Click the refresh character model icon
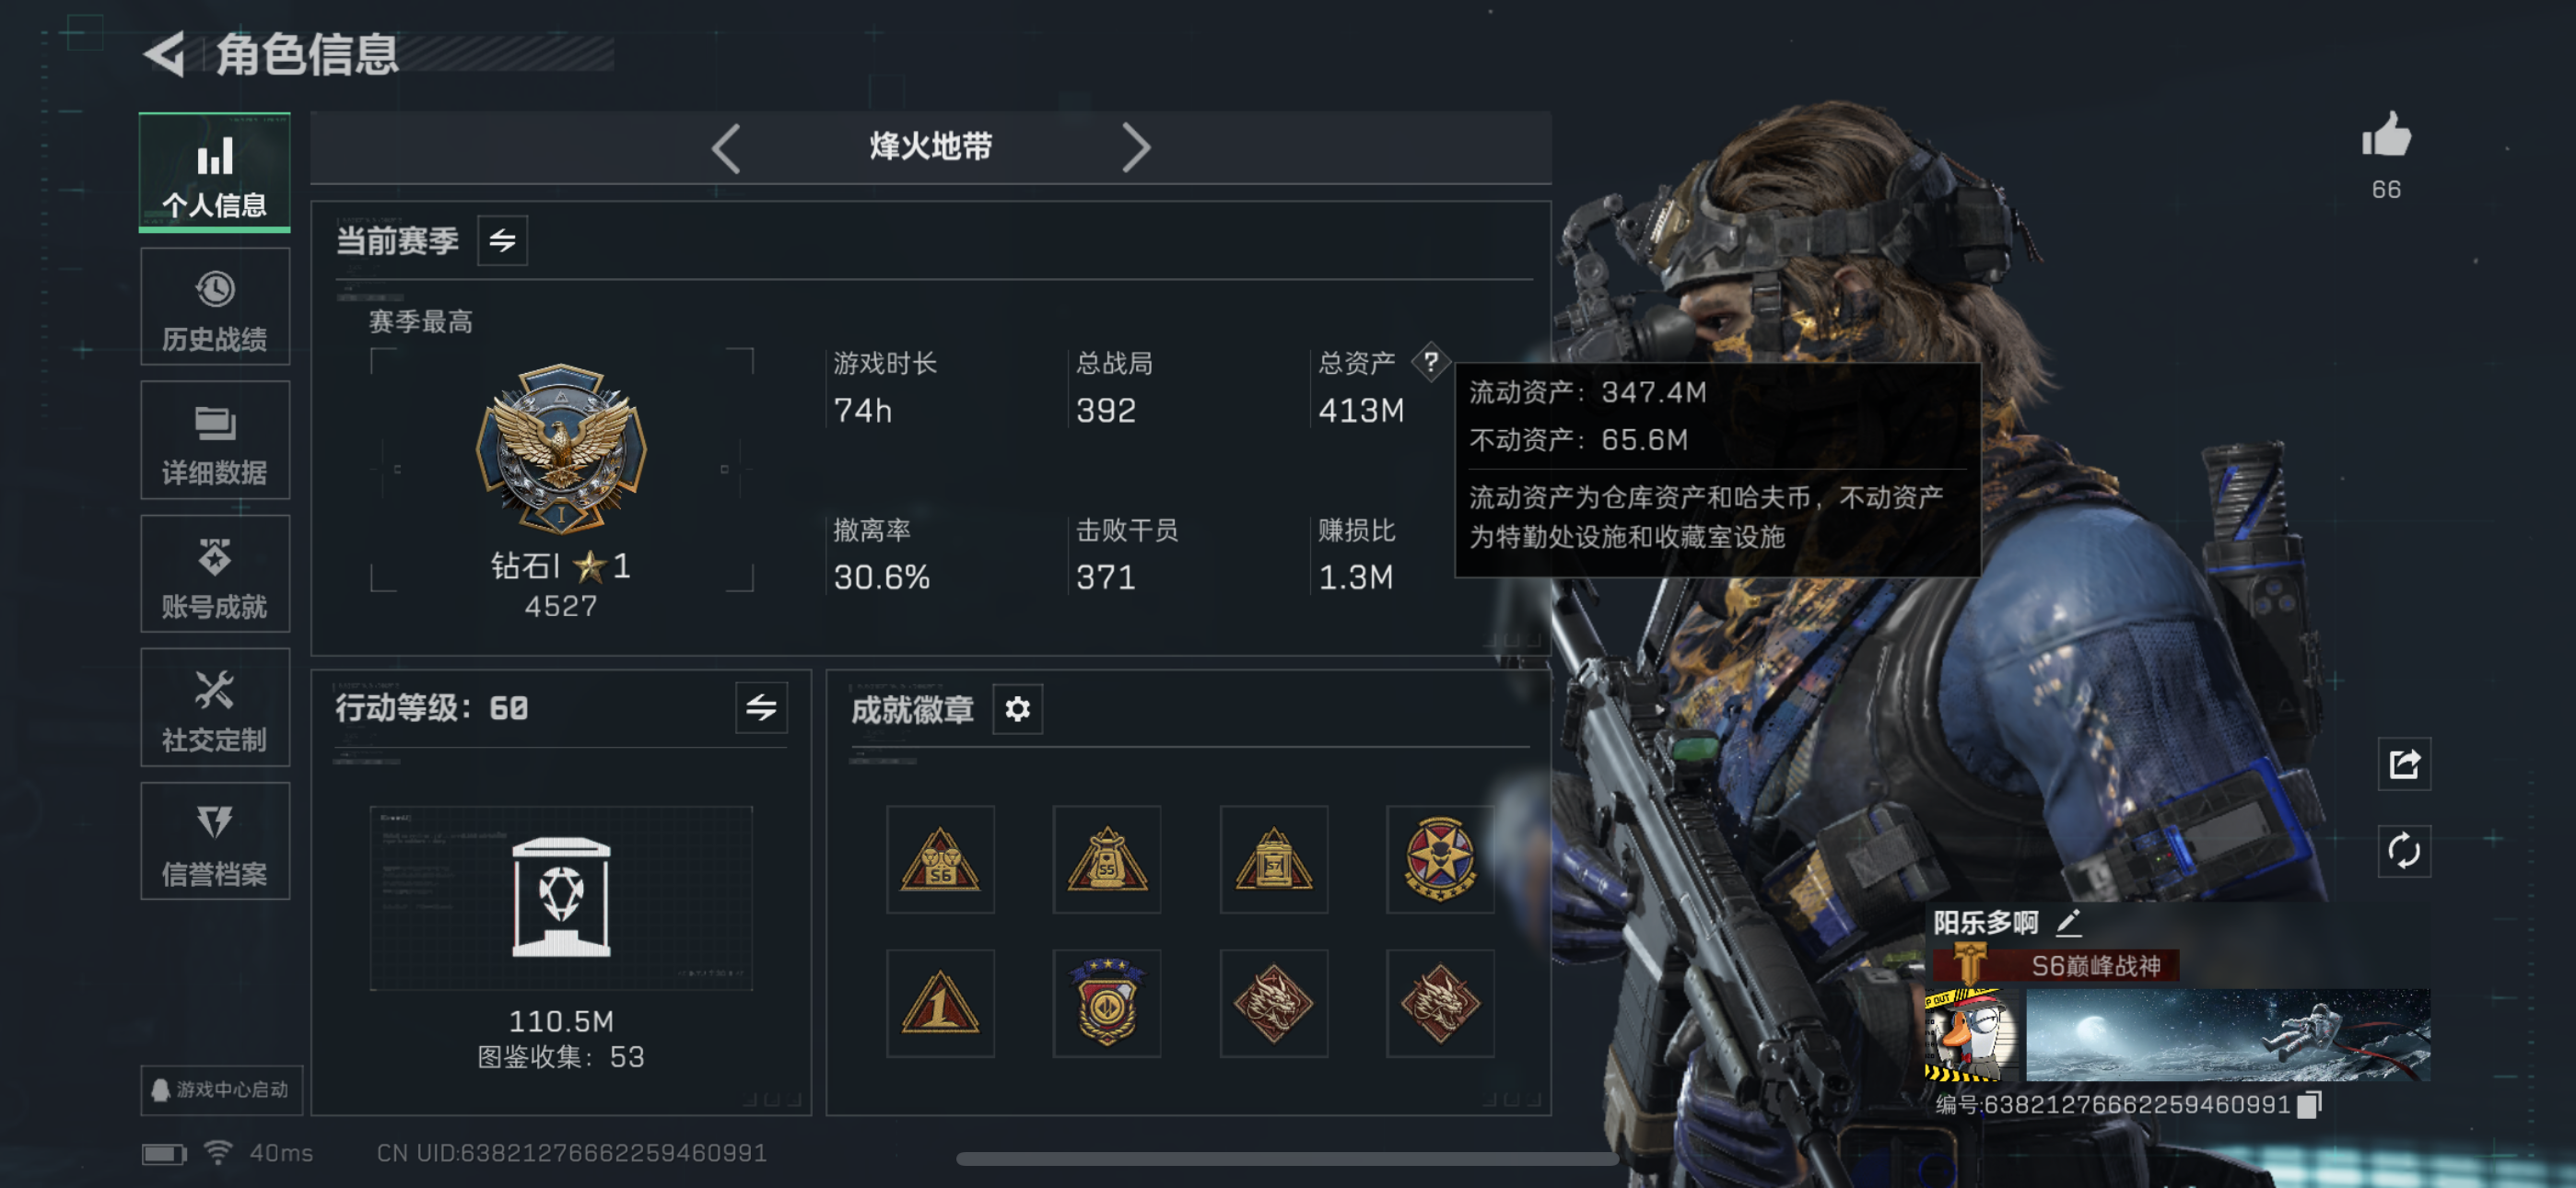The height and width of the screenshot is (1188, 2576). click(x=2404, y=851)
